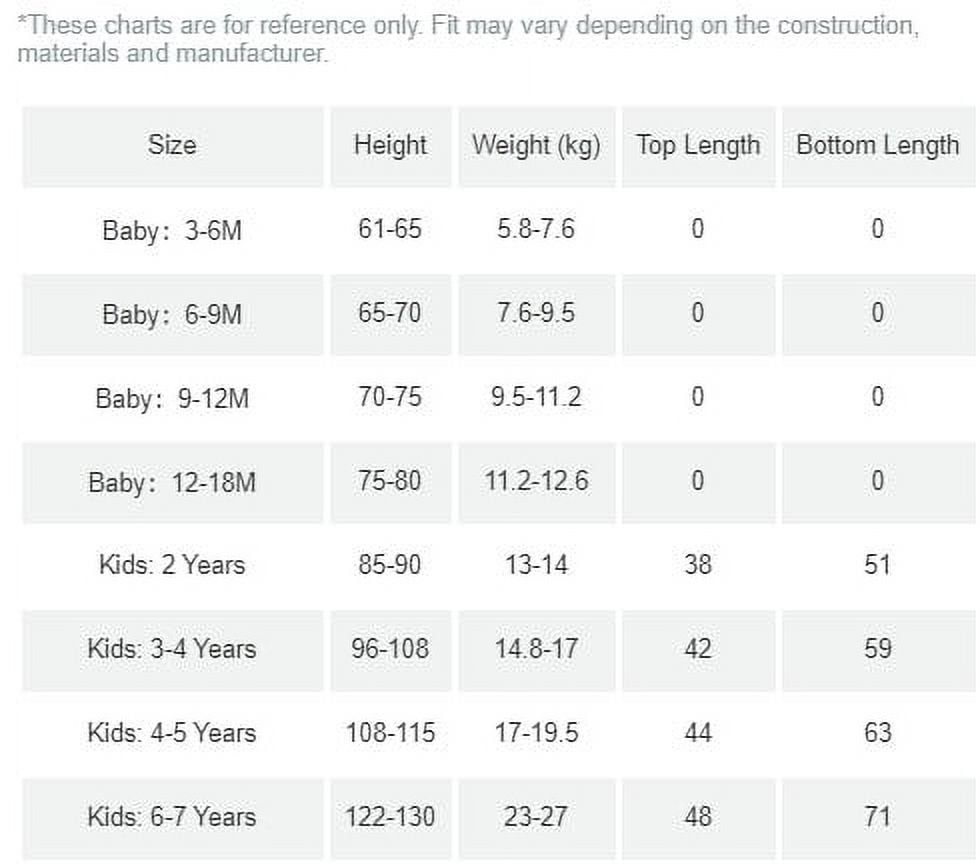Click the Kids: 2 Years size label
This screenshot has height=864, width=980.
click(x=172, y=565)
